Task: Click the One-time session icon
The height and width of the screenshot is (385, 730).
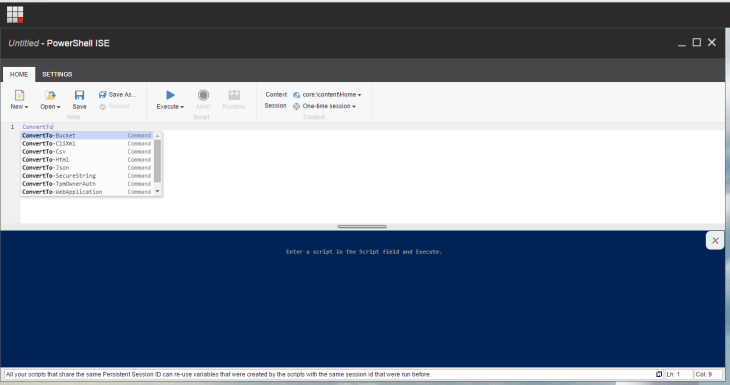Action: coord(296,106)
